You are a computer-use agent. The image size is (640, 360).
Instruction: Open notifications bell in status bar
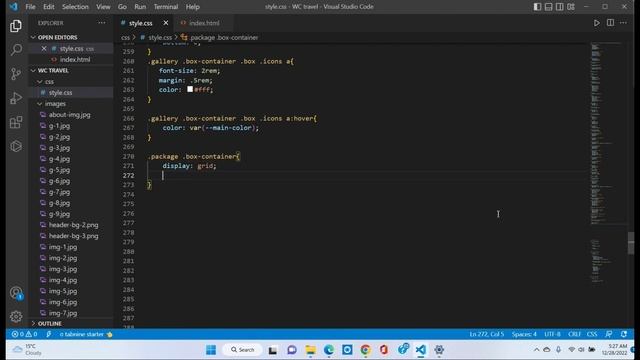(x=624, y=334)
